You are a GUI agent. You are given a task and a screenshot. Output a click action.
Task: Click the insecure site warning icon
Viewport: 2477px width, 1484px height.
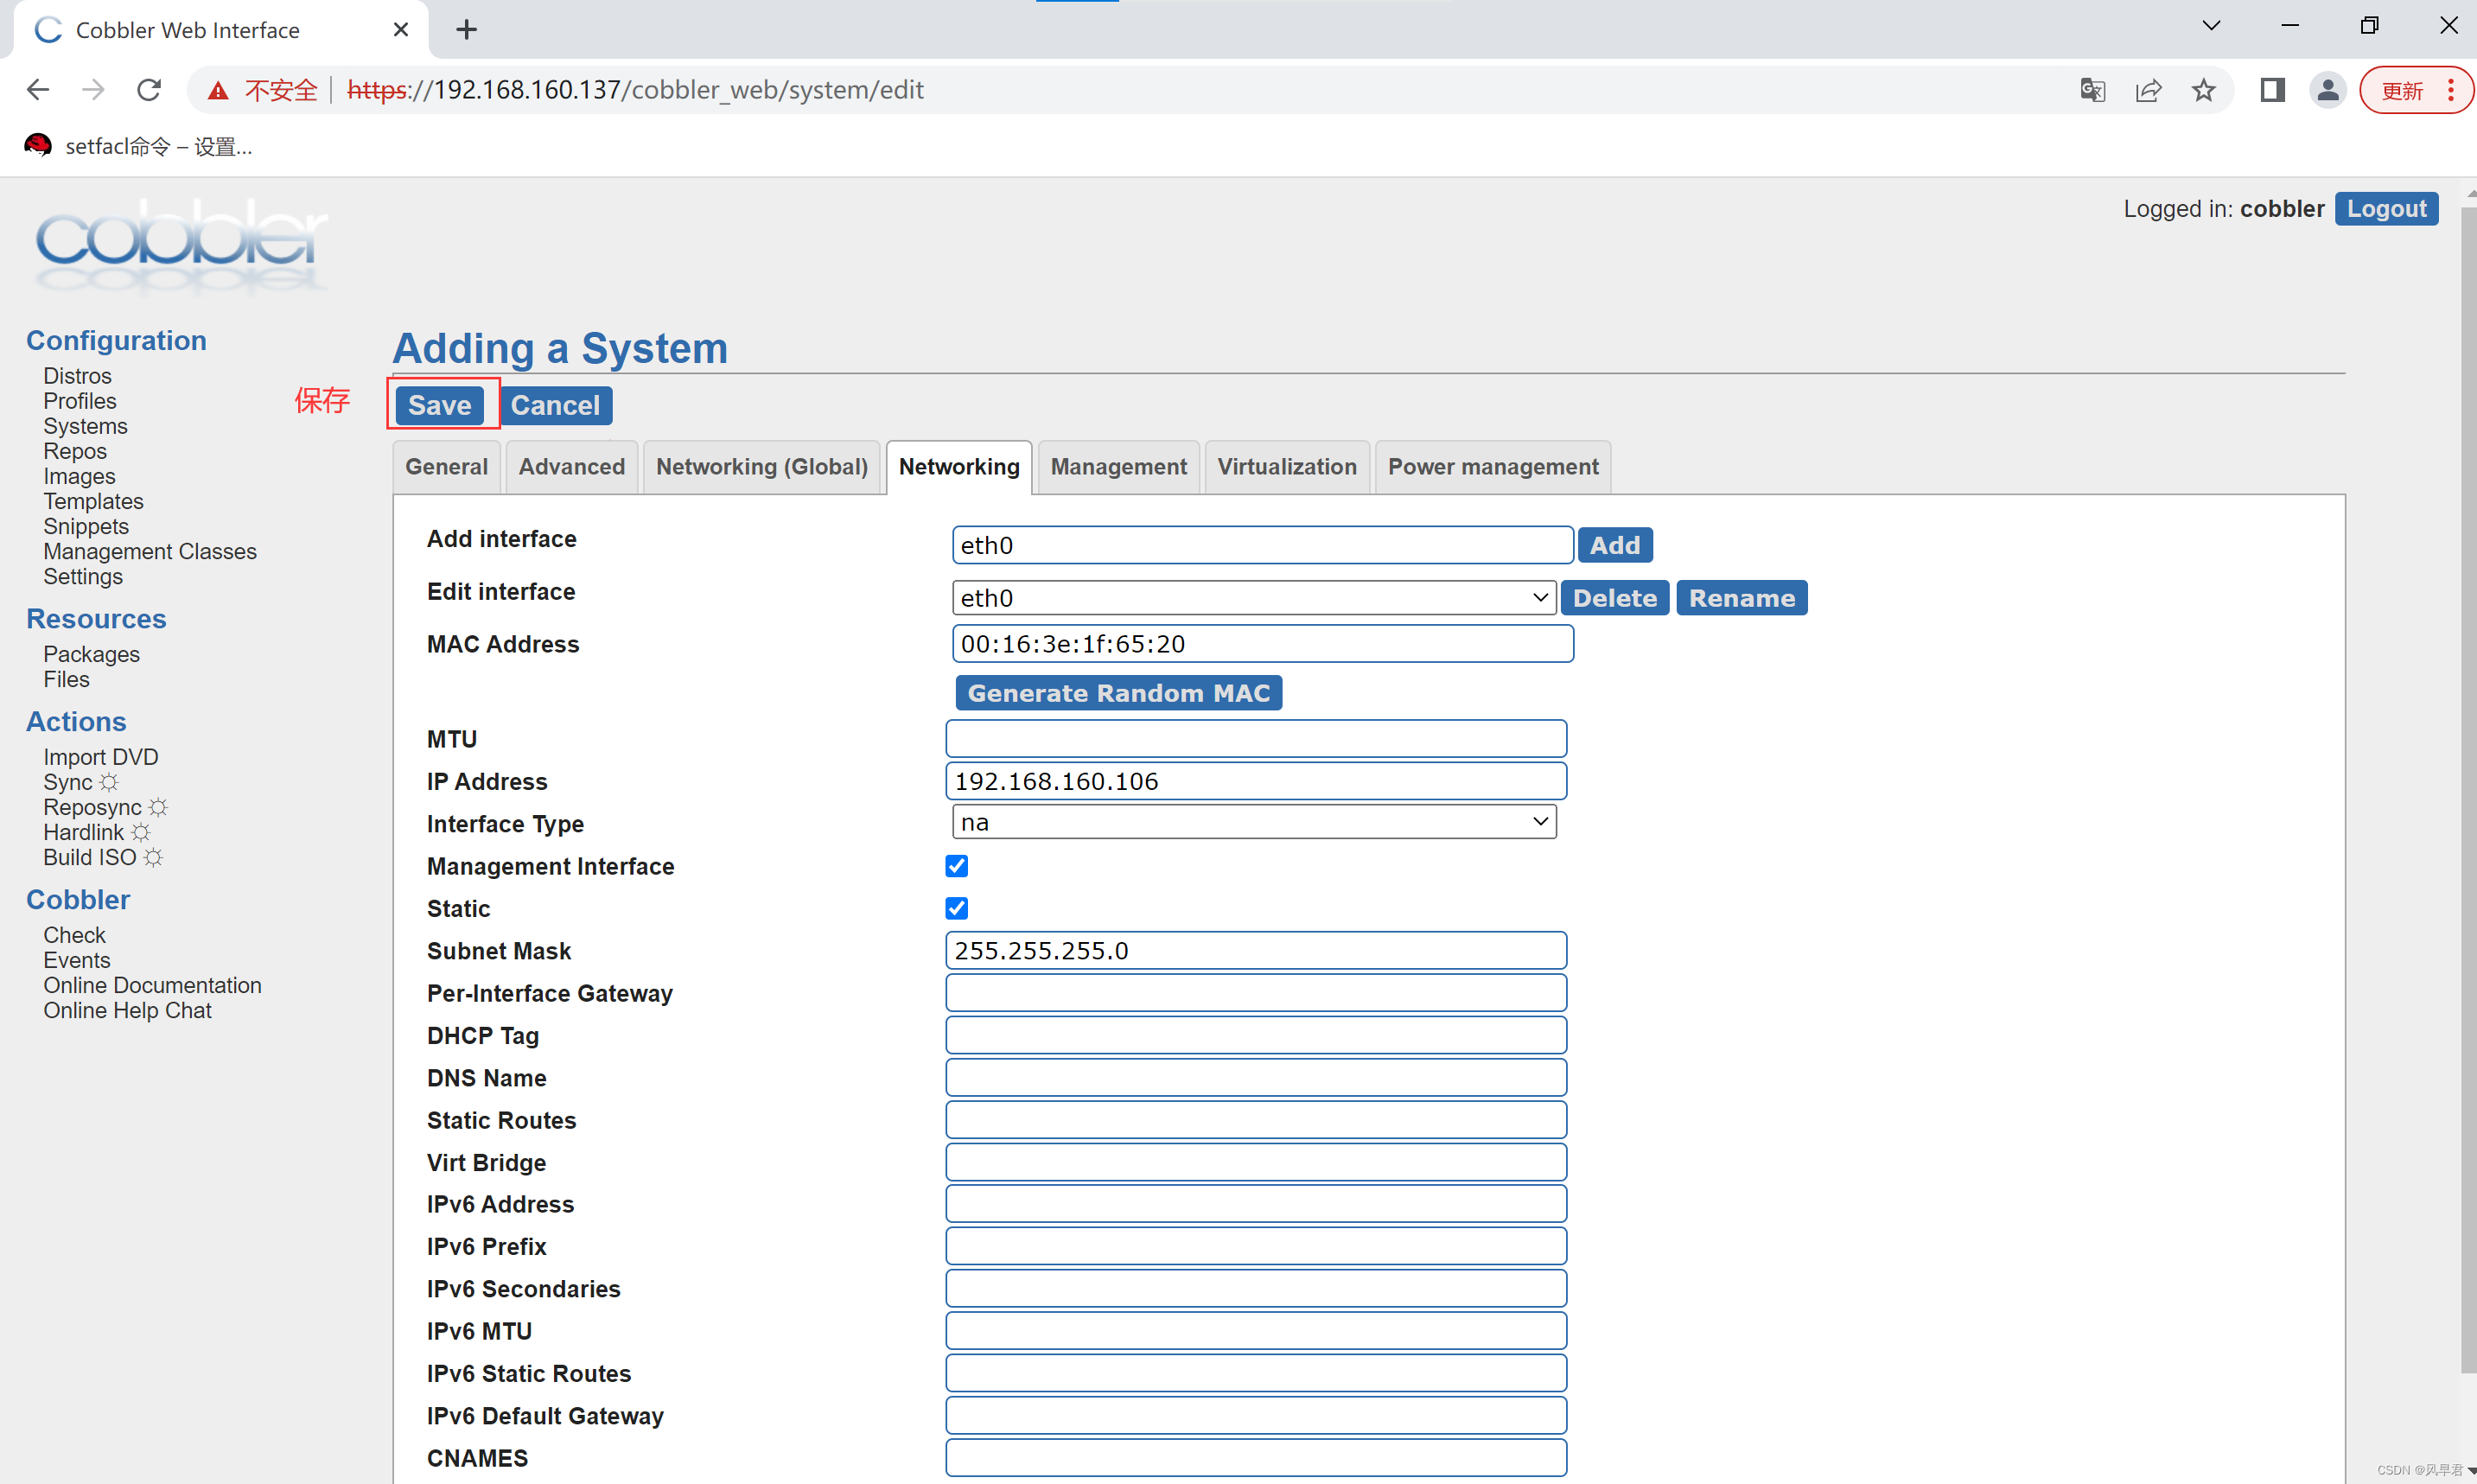[x=217, y=91]
